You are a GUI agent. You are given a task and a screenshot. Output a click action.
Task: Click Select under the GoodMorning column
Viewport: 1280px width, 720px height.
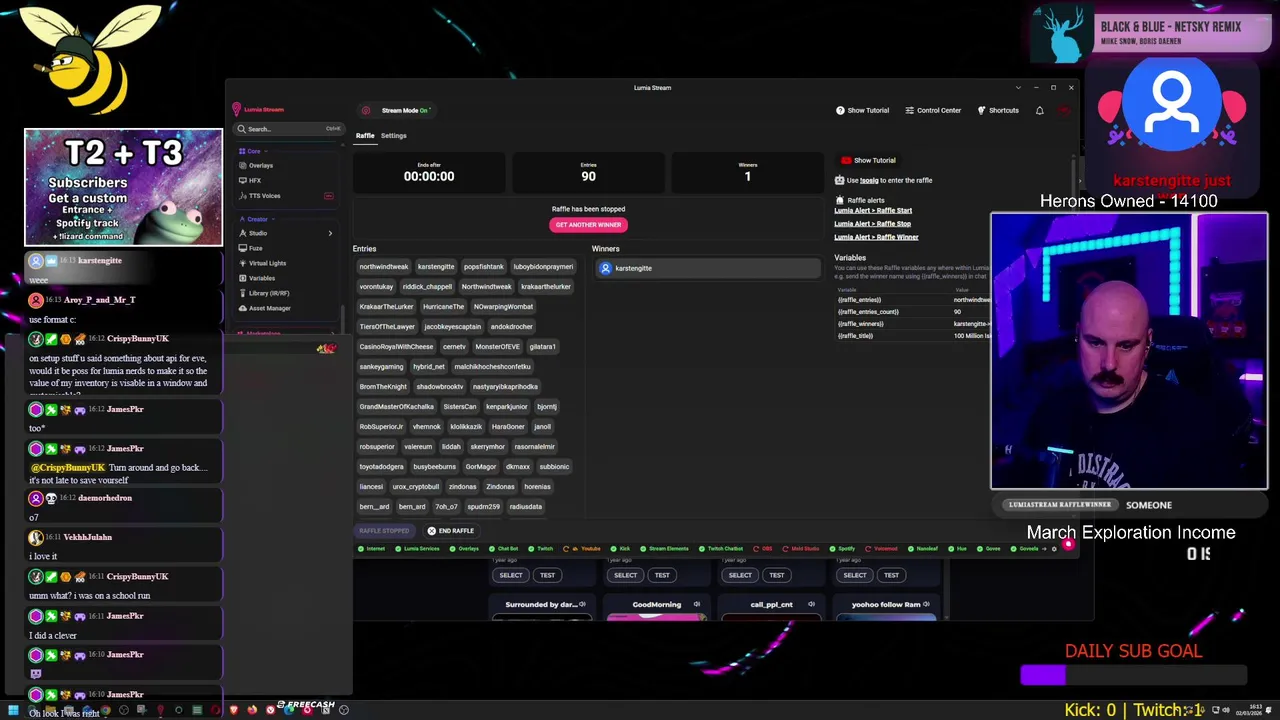tap(625, 575)
